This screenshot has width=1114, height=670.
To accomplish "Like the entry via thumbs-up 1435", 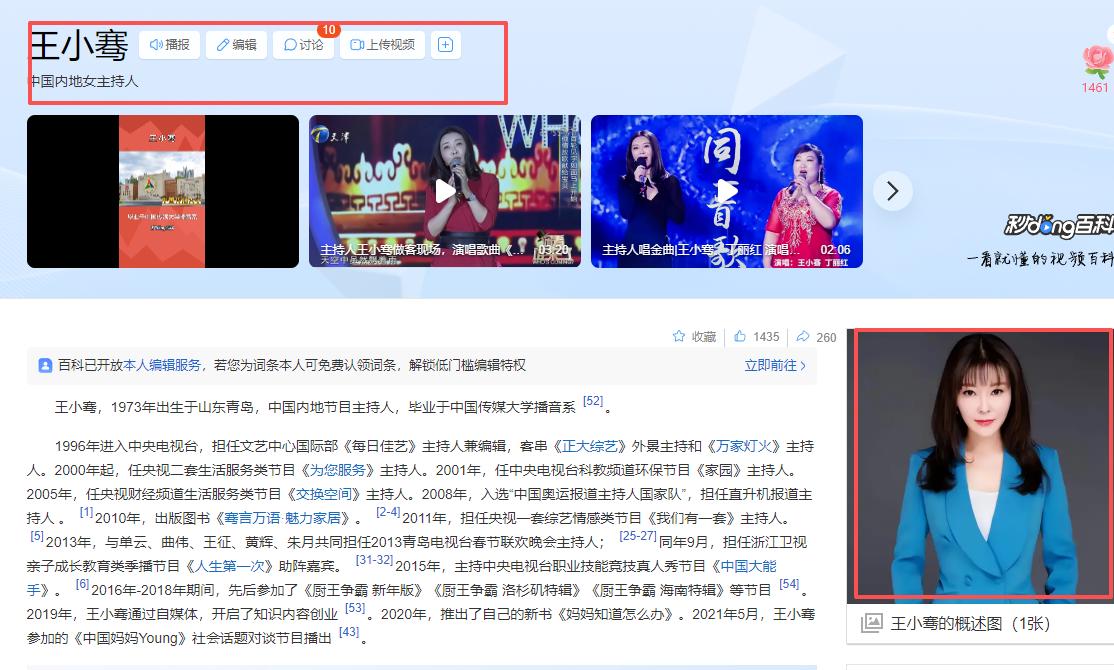I will 757,337.
